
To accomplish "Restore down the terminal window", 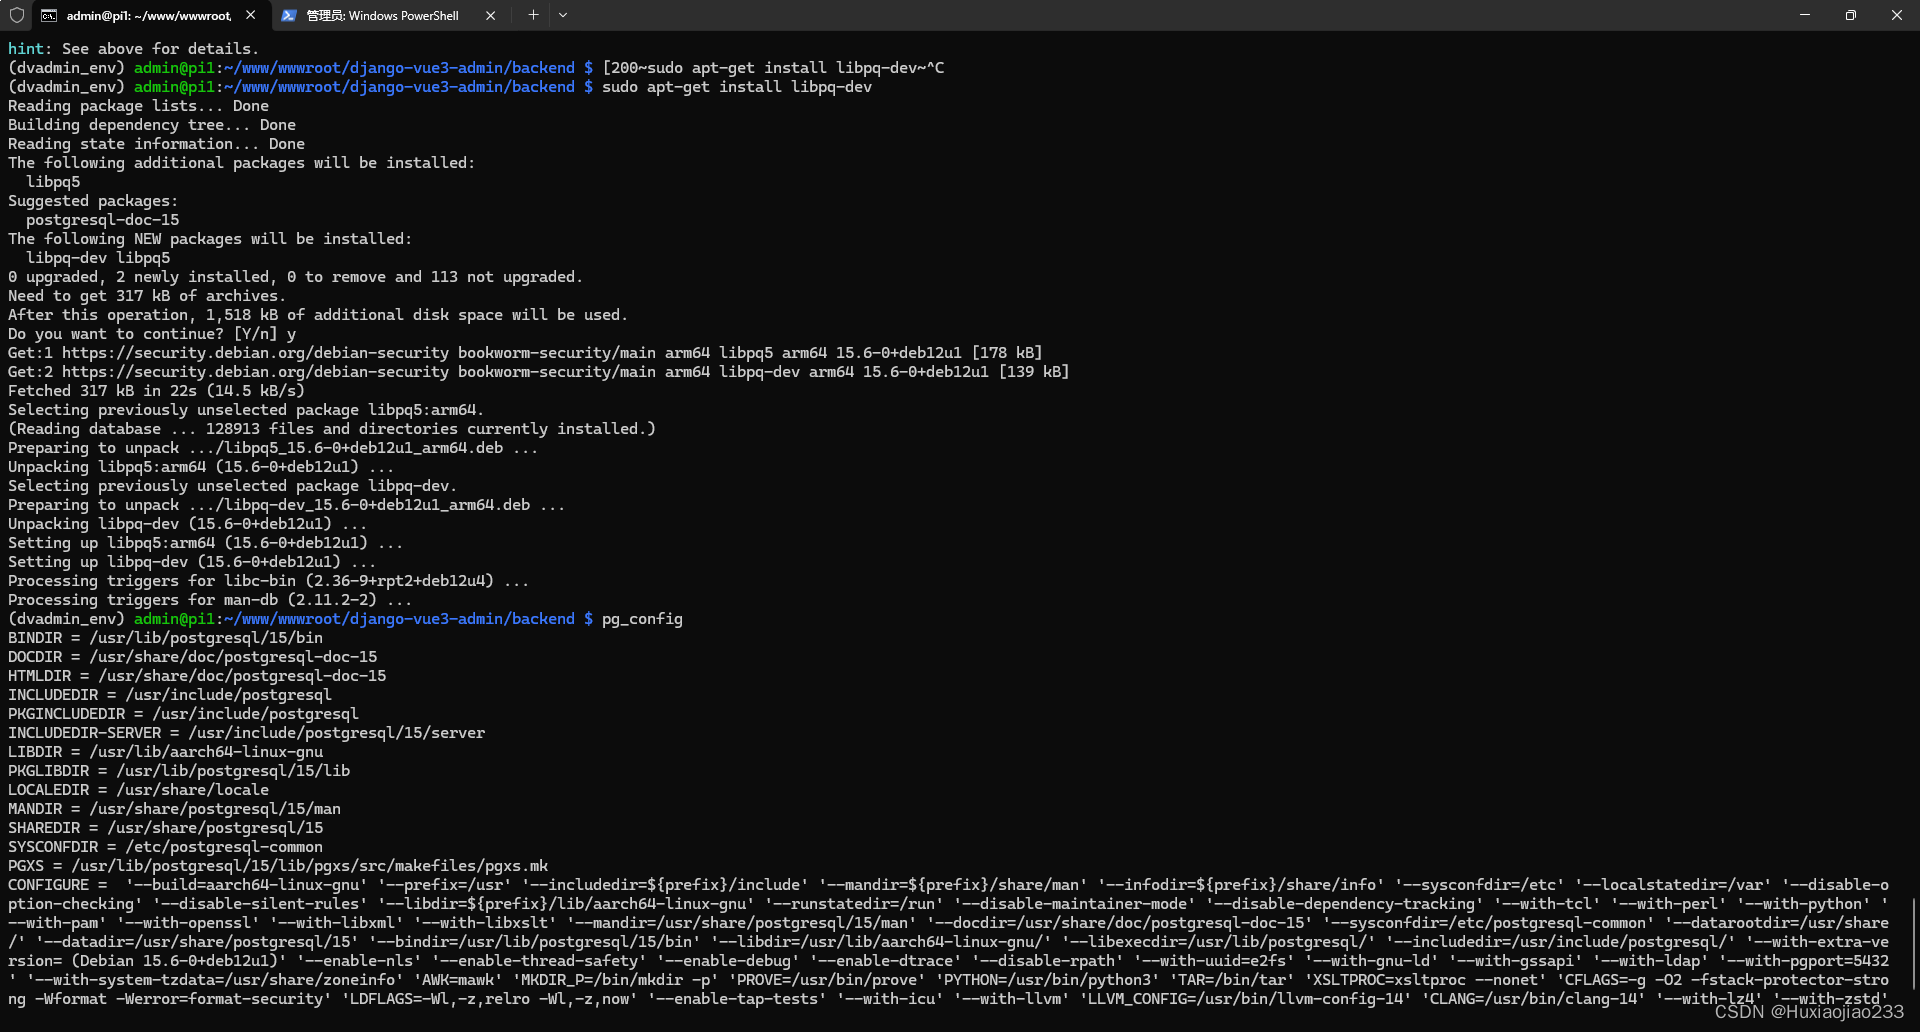I will pos(1851,15).
